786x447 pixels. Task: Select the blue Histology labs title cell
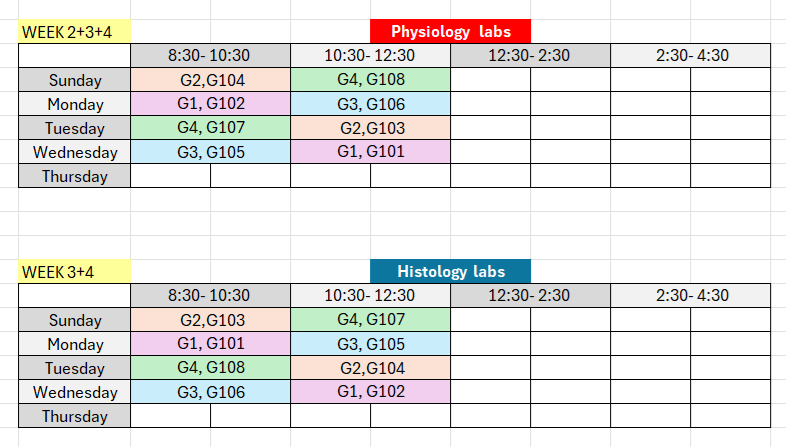450,271
